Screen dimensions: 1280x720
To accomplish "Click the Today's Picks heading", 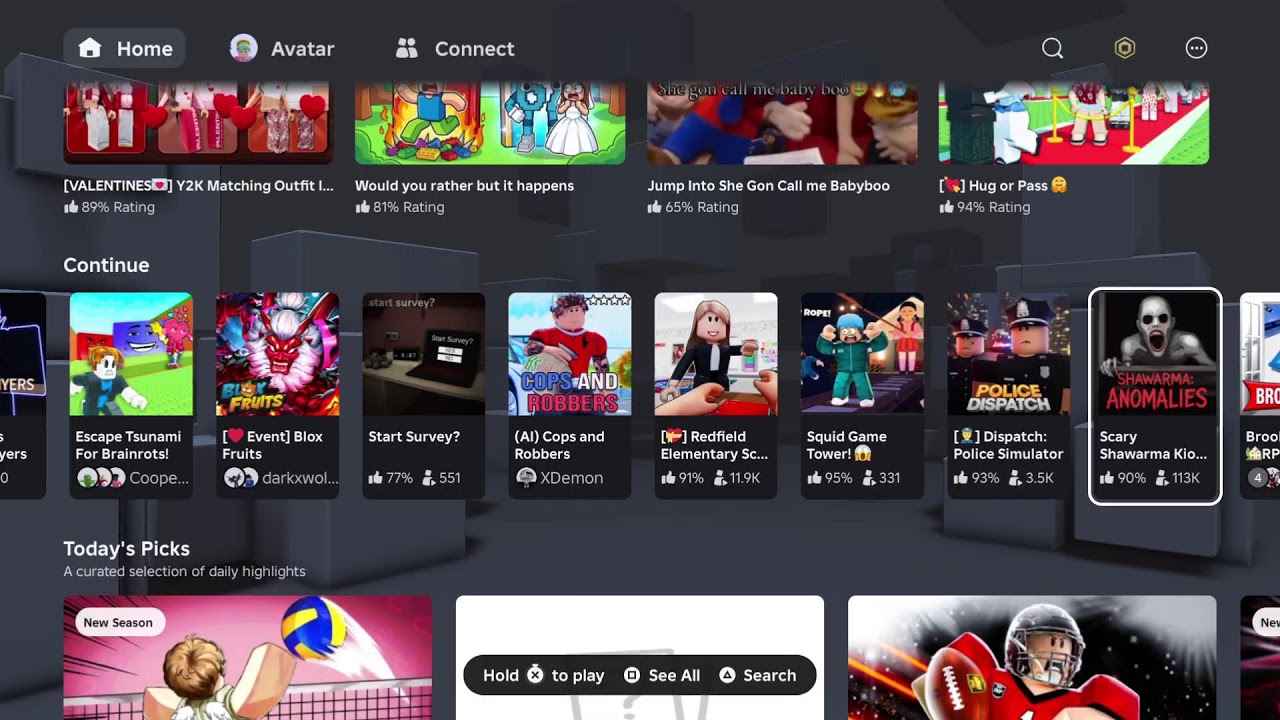I will pos(126,548).
